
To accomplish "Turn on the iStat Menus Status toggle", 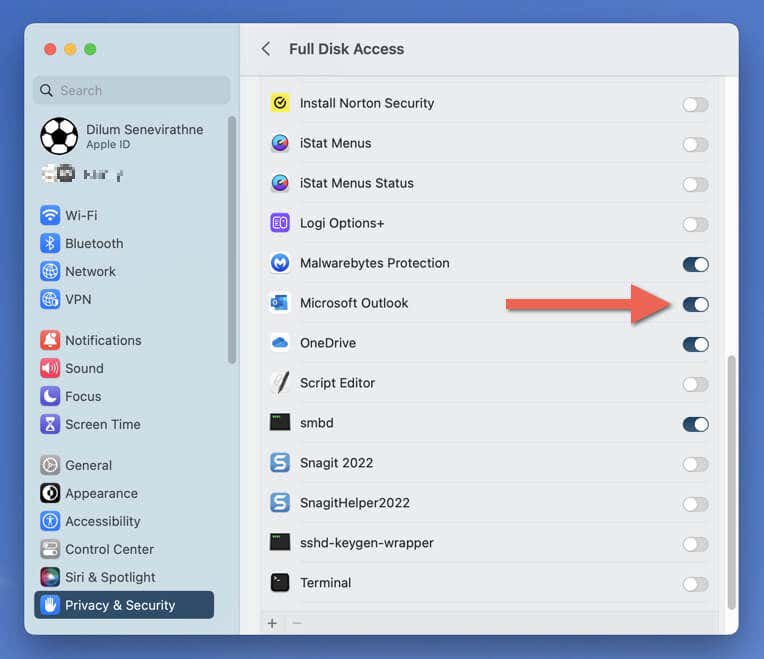I will click(695, 184).
